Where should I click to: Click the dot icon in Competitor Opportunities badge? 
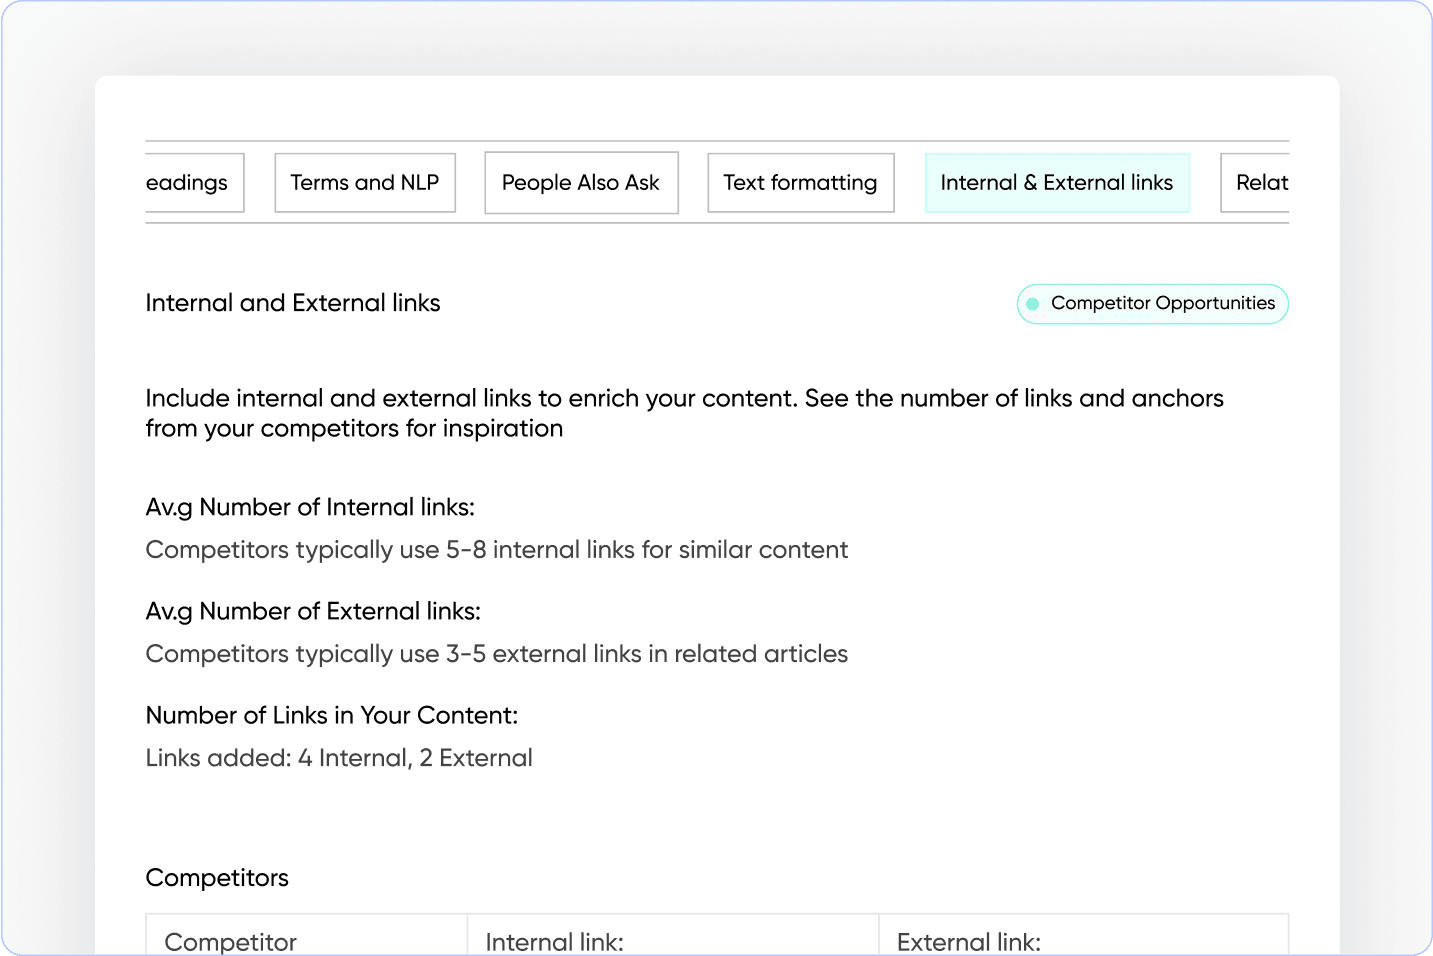pos(1035,303)
